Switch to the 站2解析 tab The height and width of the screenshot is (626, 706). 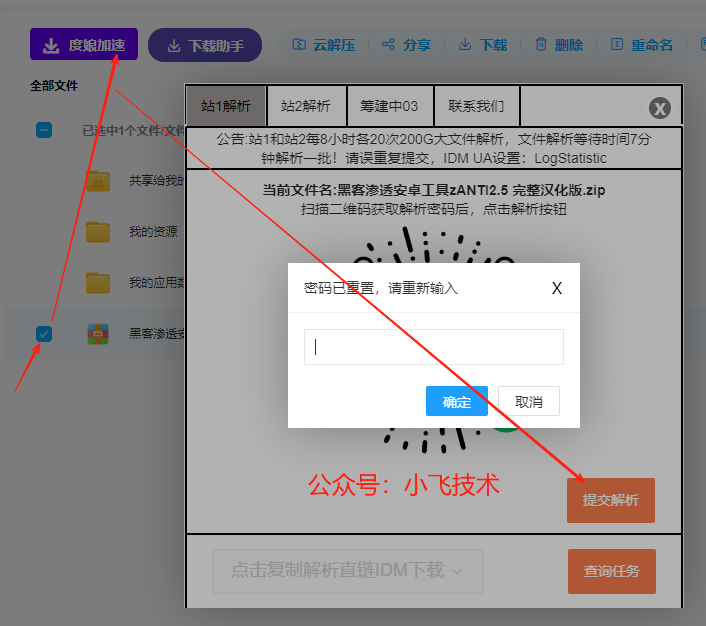coord(306,106)
